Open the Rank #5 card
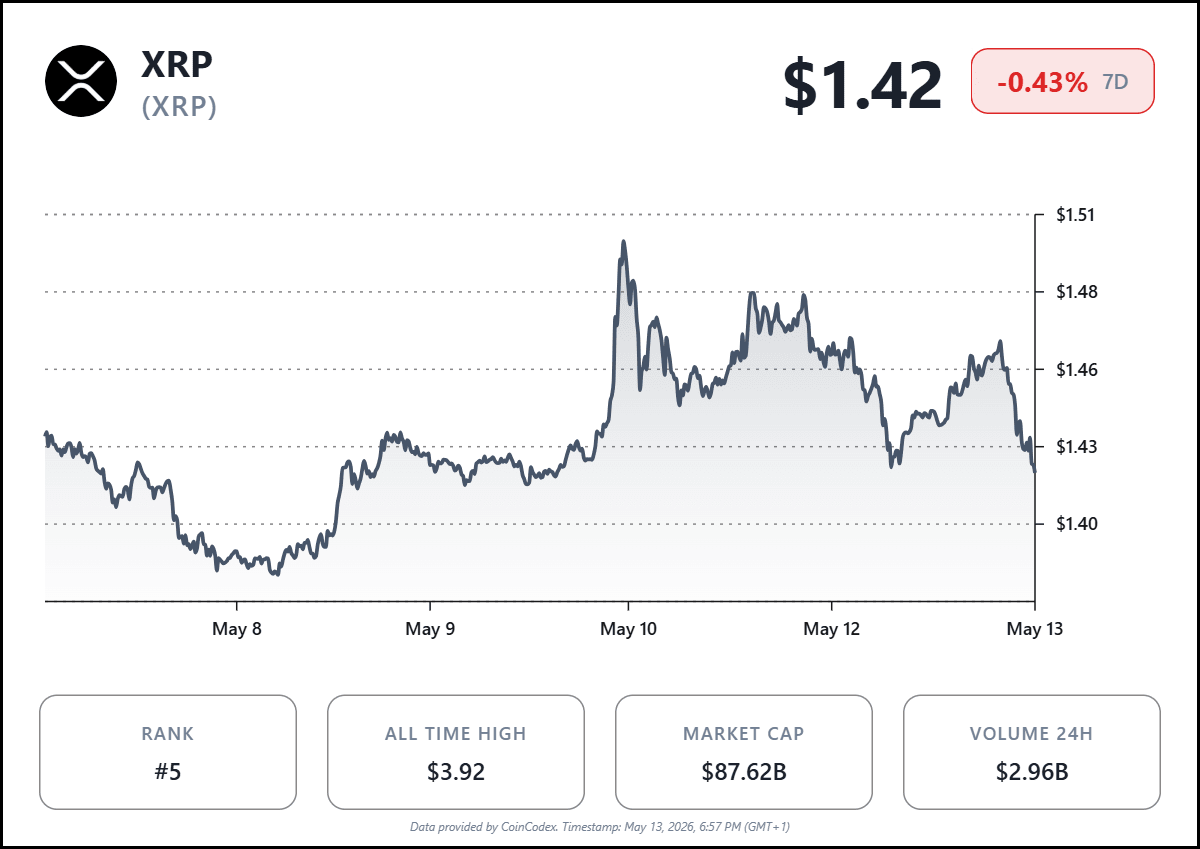Screen dimensions: 1200x849 coord(168,752)
